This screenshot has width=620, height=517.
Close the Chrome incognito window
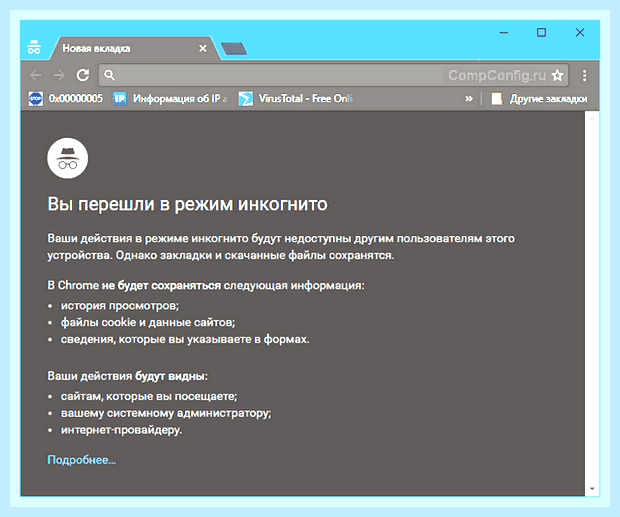[580, 32]
